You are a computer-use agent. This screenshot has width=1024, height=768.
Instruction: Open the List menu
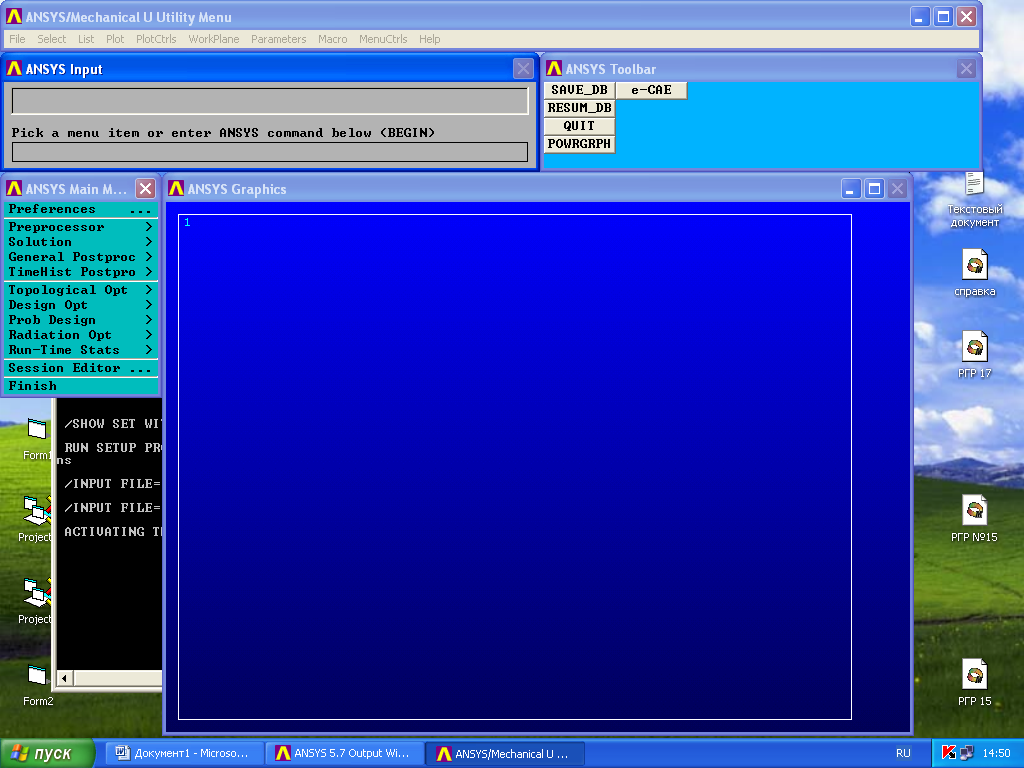86,39
